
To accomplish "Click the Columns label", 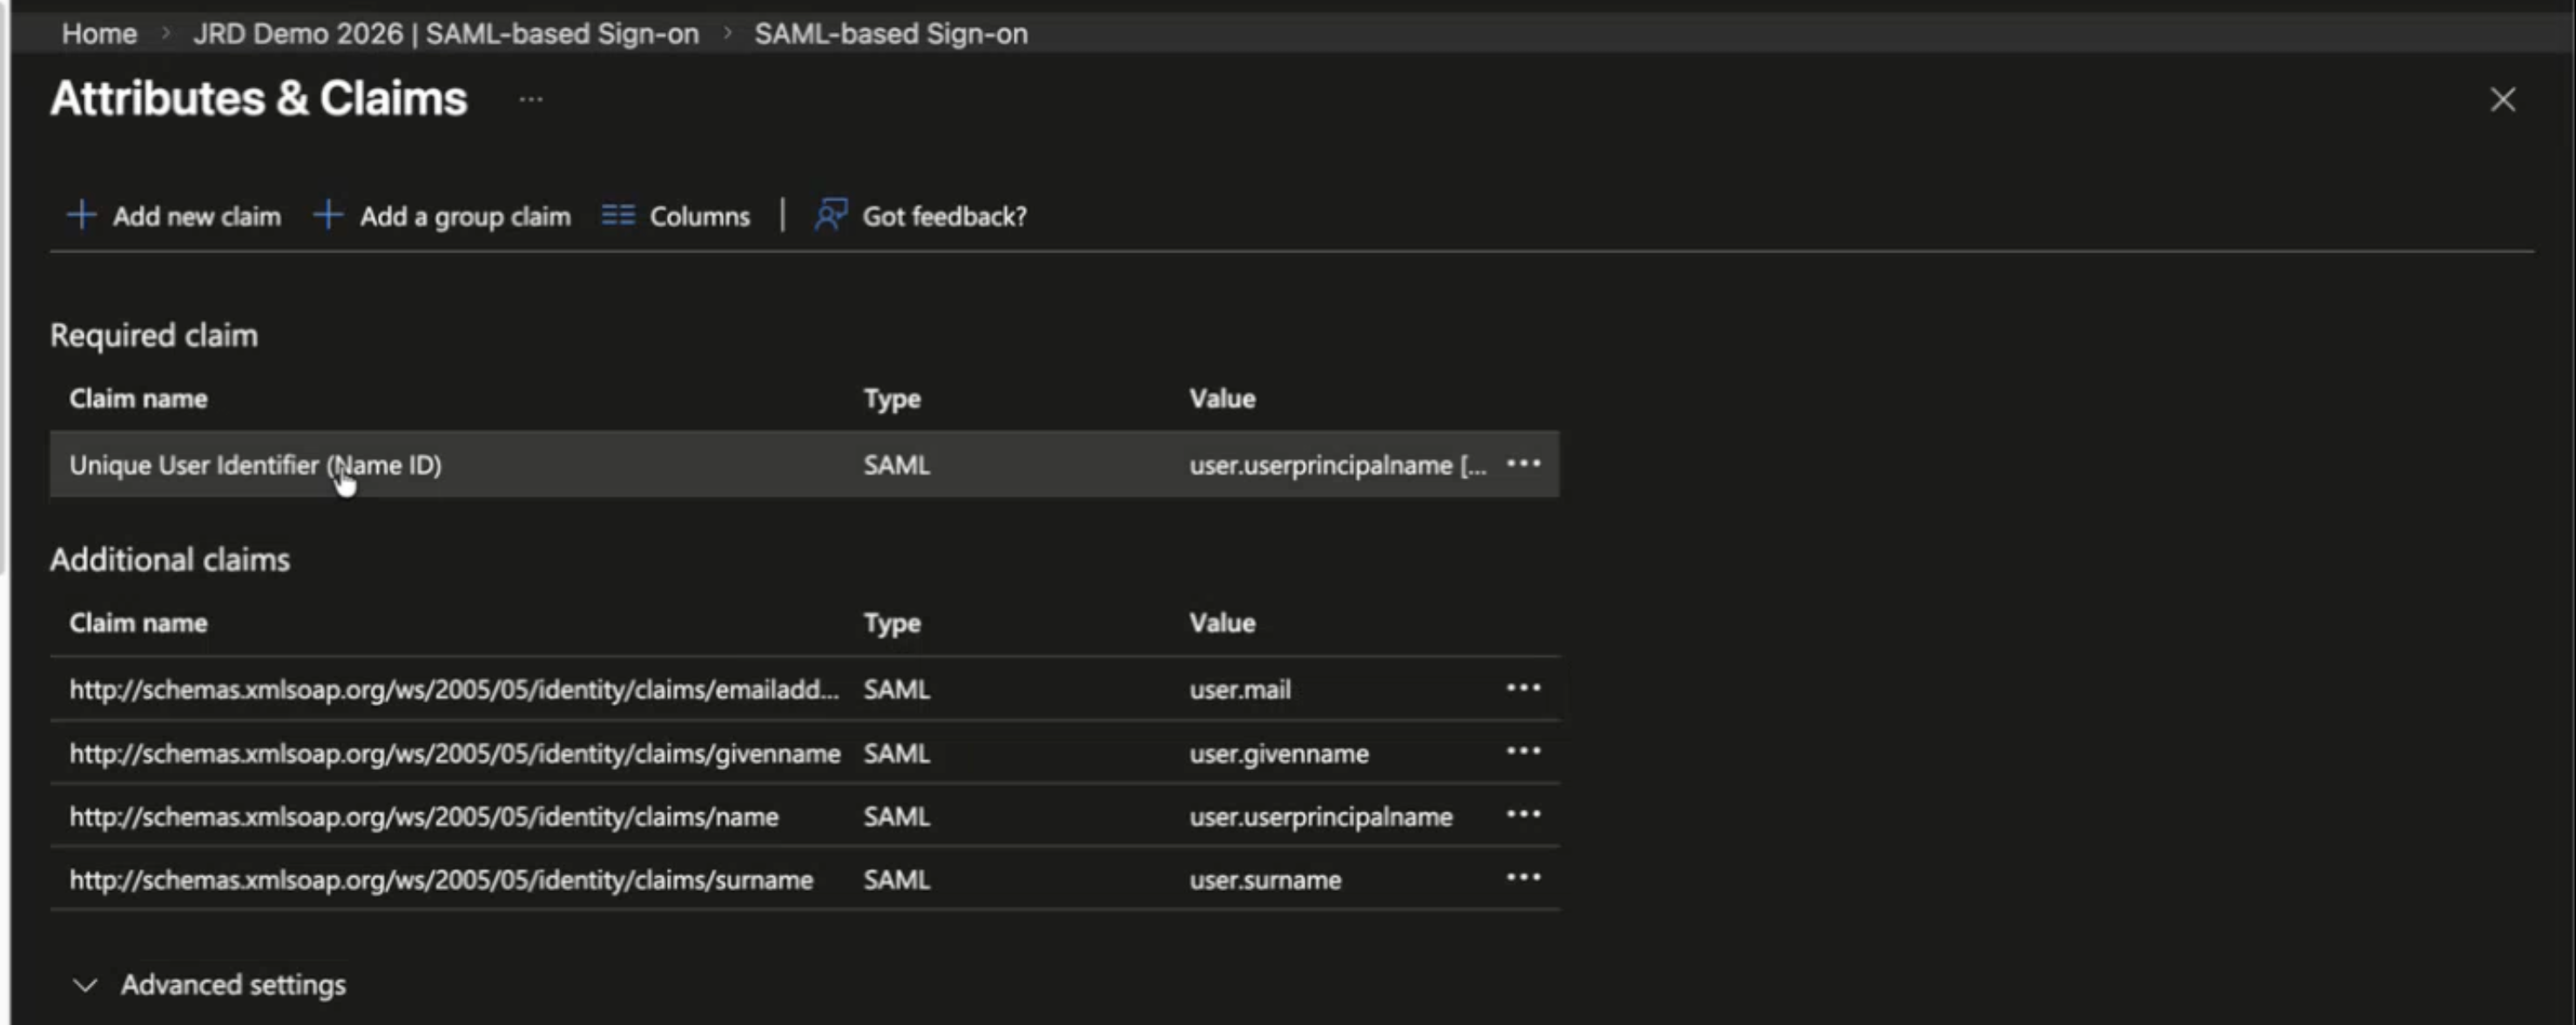I will pyautogui.click(x=700, y=216).
